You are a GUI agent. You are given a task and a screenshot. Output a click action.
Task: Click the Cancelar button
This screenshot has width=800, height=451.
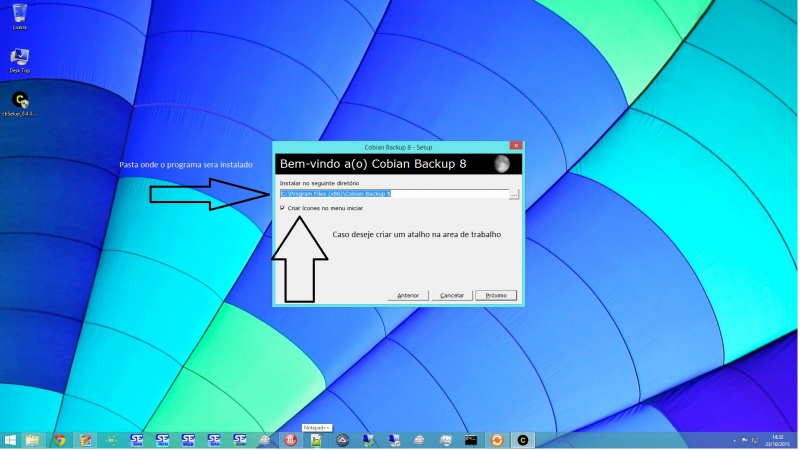(x=452, y=295)
